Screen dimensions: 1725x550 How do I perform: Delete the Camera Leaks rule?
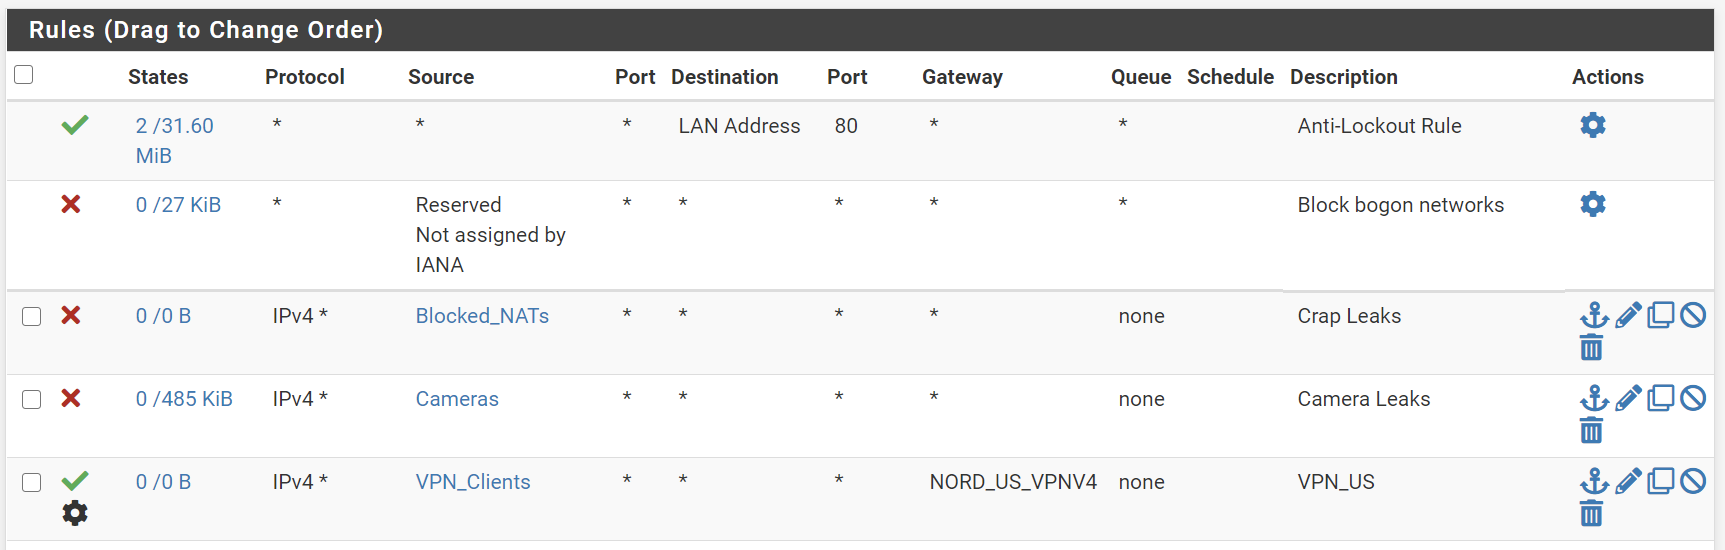click(1591, 431)
